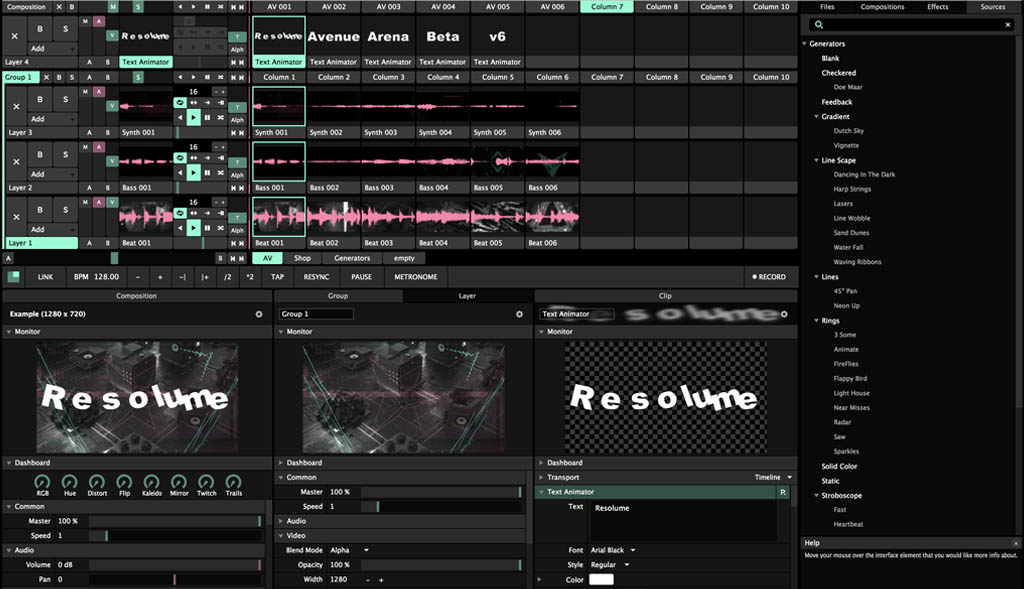This screenshot has height=589, width=1024.
Task: Open Layer 4 Add blend dropdown
Action: tap(52, 49)
